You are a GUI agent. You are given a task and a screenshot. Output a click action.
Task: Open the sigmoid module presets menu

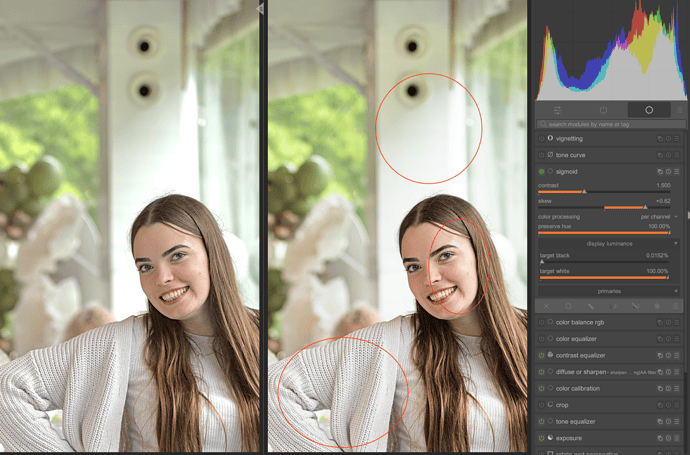pos(678,172)
